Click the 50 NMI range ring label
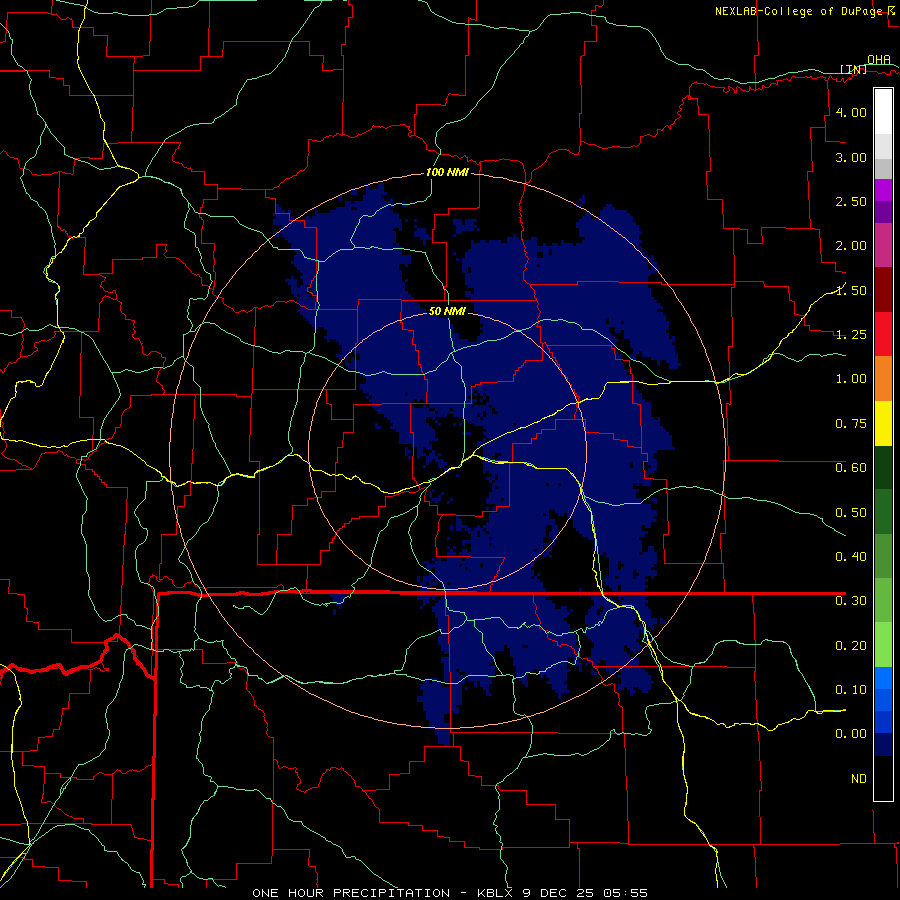 [x=447, y=311]
